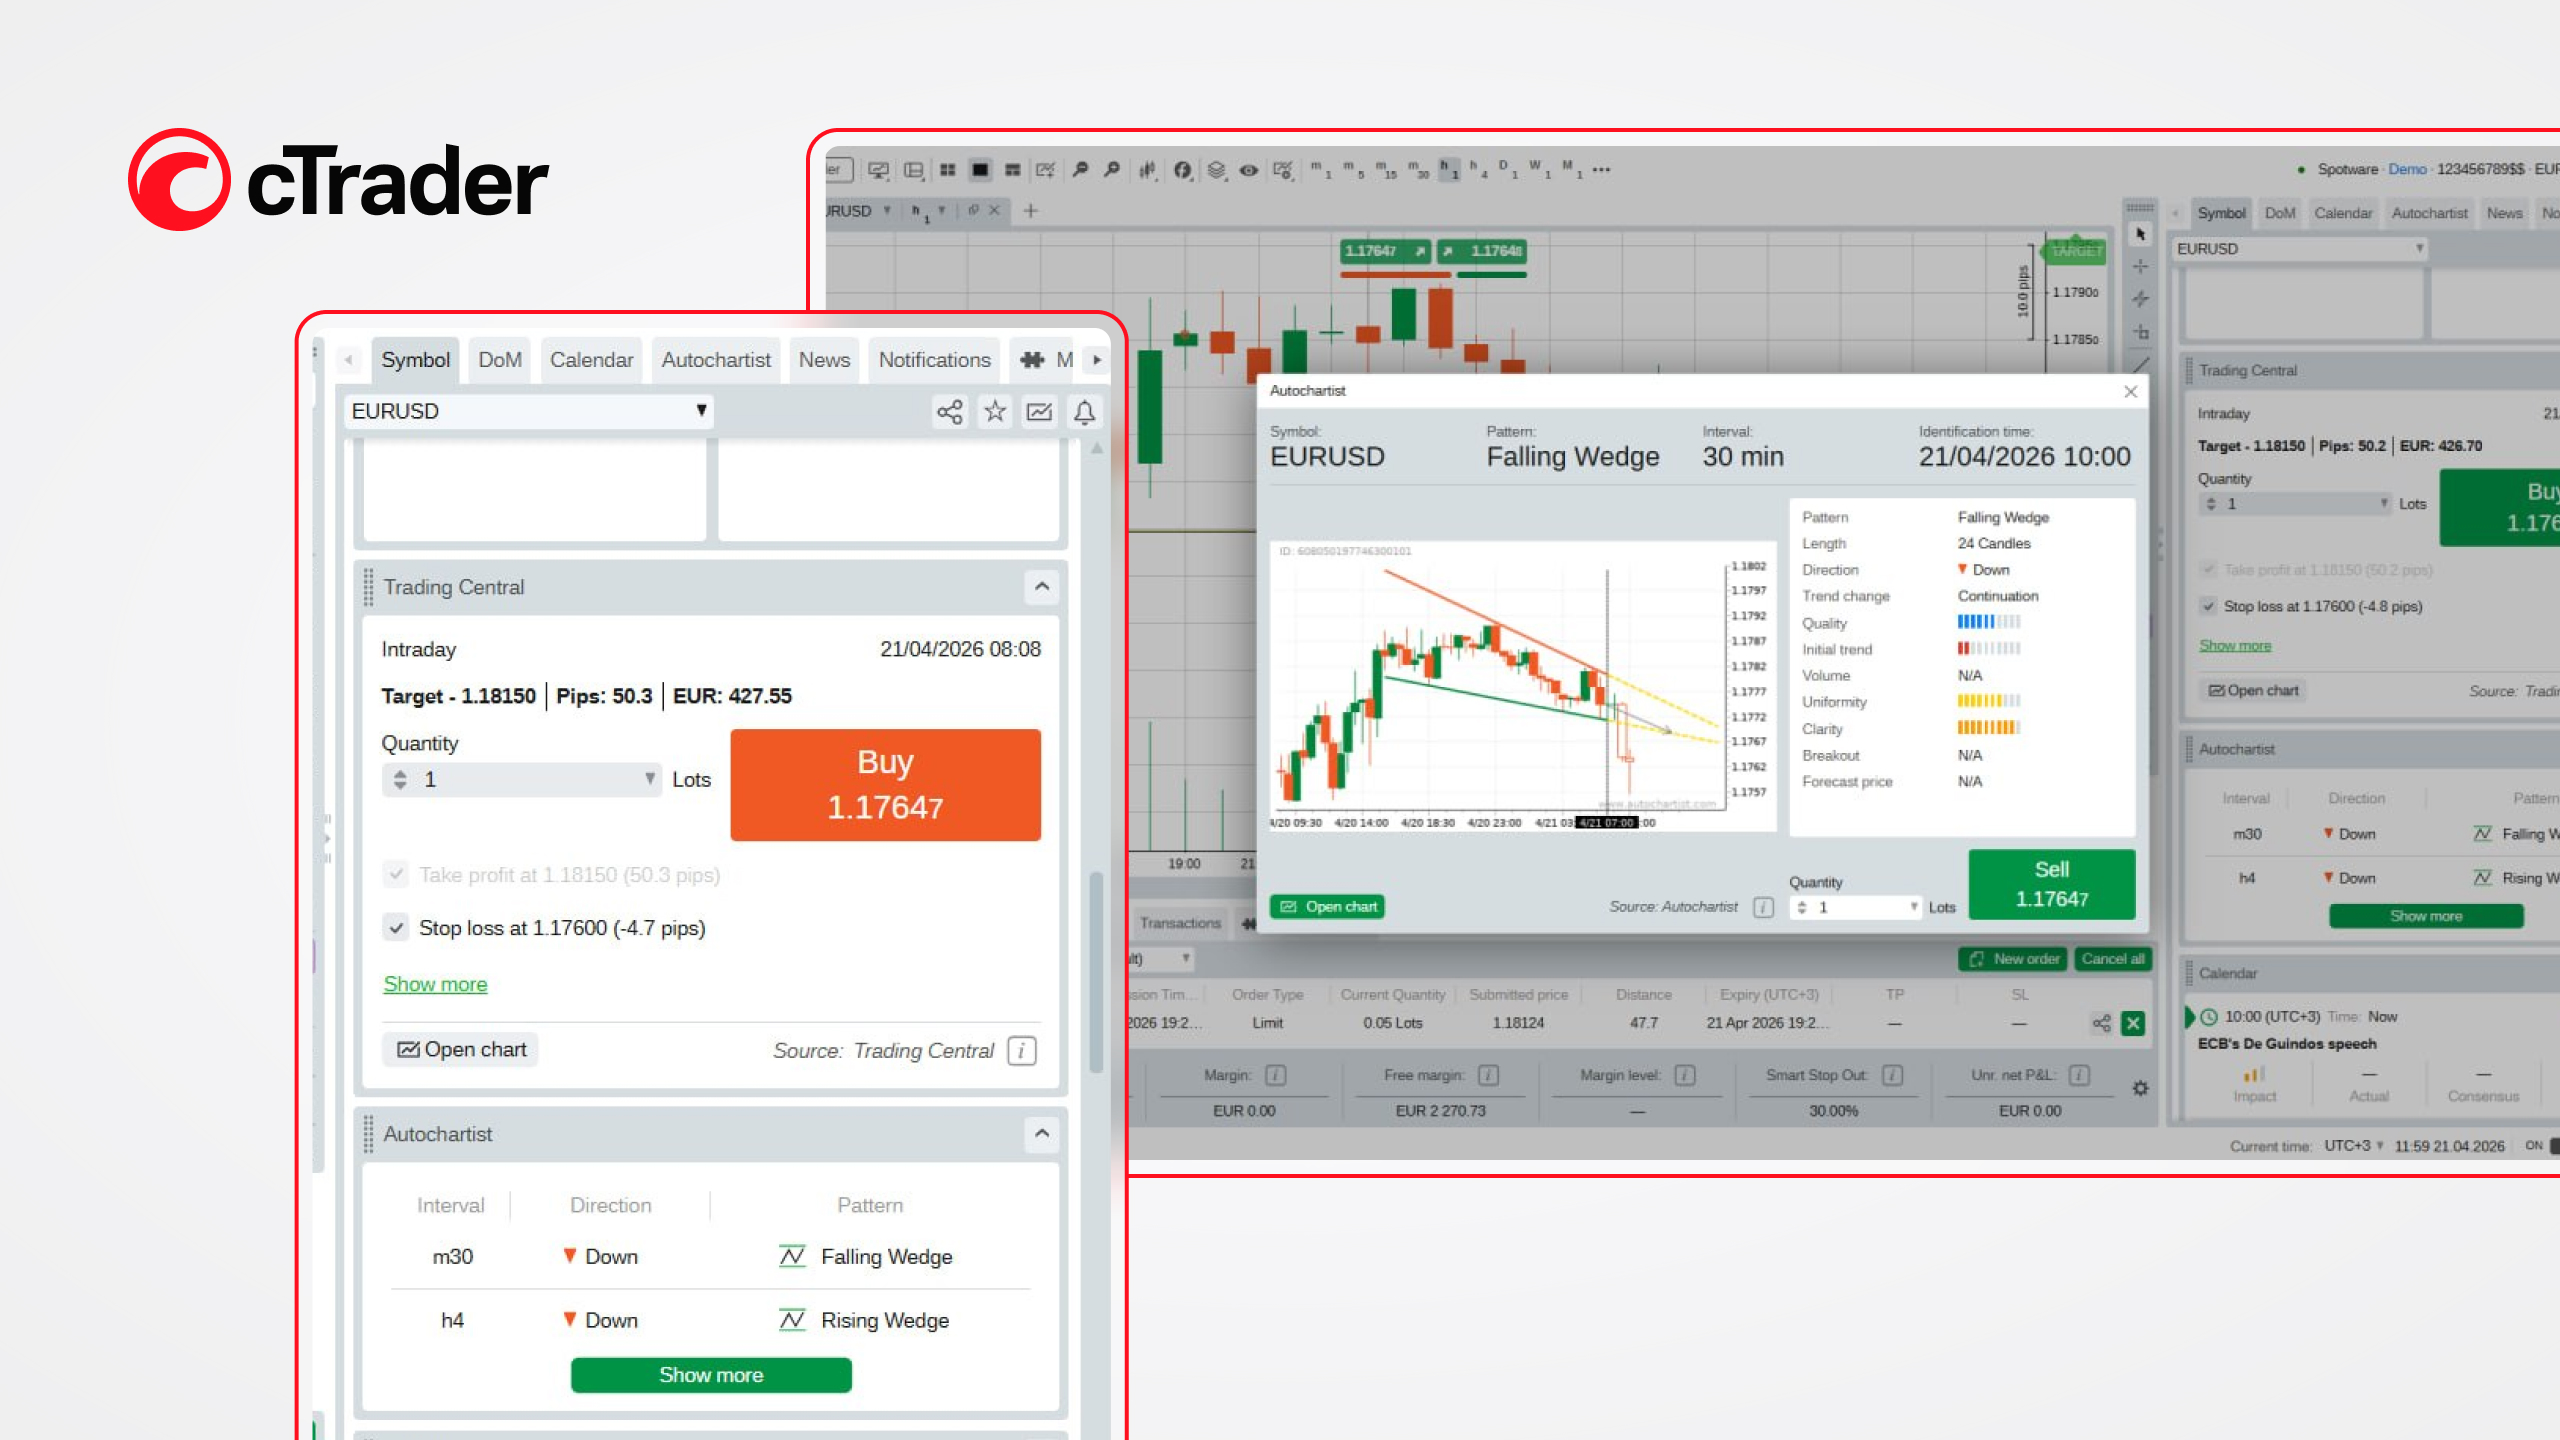The image size is (2560, 1440).
Task: Click the price alert bell icon
Action: point(1085,411)
